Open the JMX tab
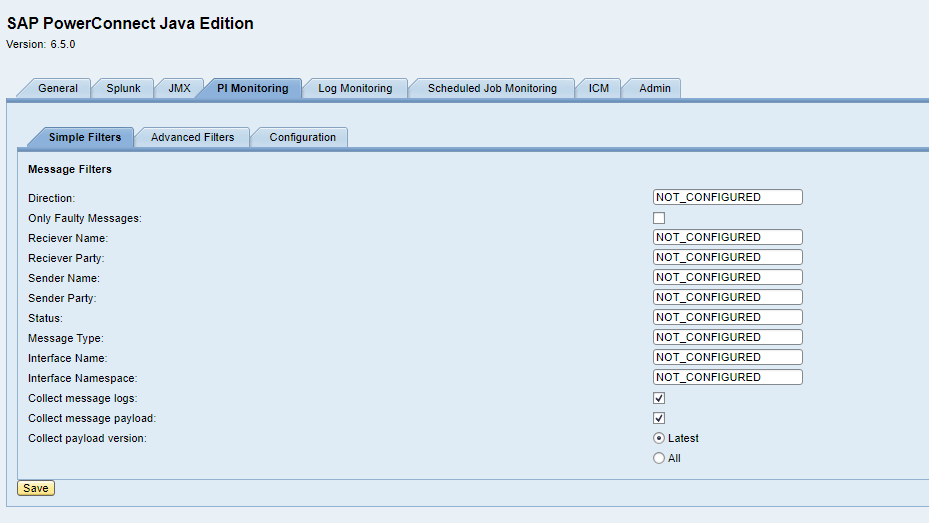Viewport: 929px width, 523px height. click(179, 89)
